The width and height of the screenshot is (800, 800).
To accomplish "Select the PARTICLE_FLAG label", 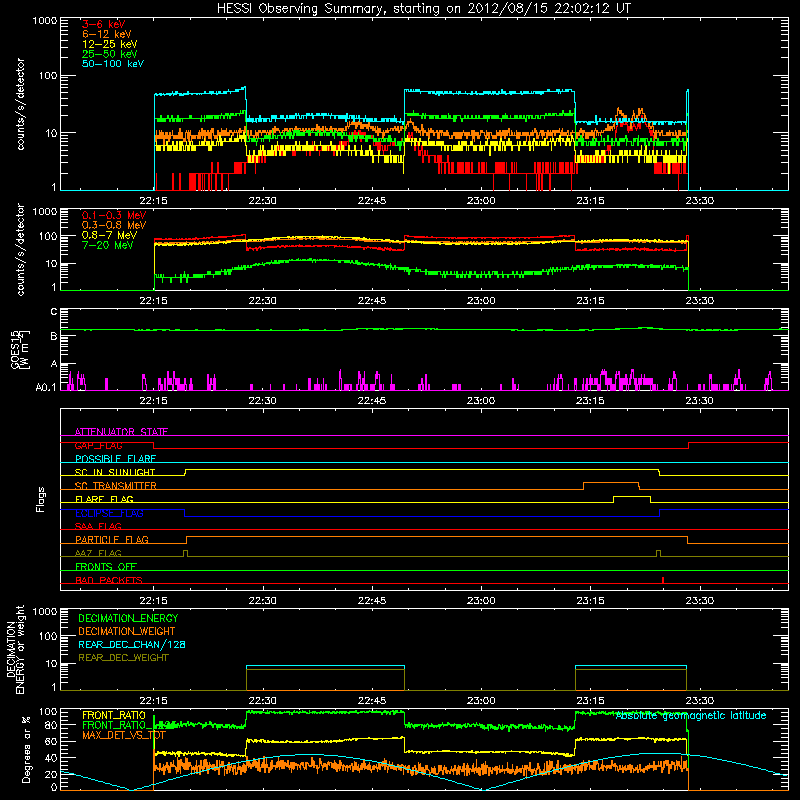I will click(x=112, y=540).
